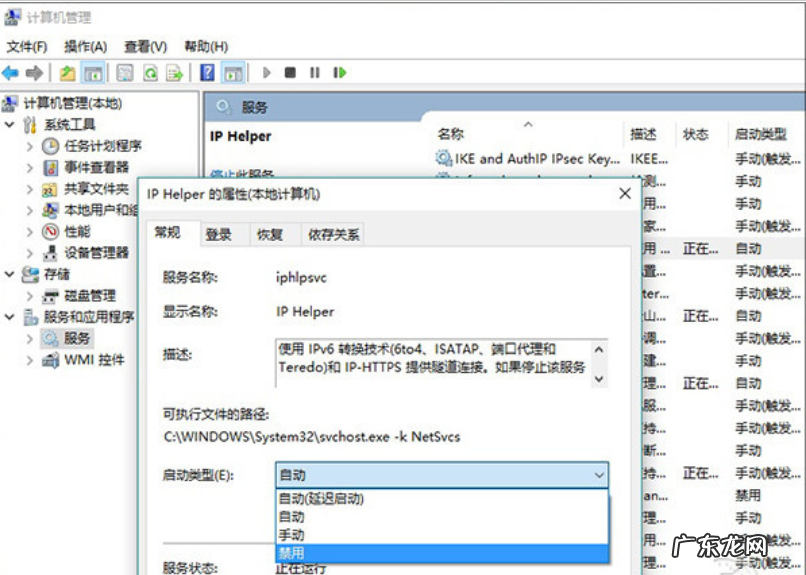Click the description box scroll up arrow
Screen dimensions: 806x575
(599, 350)
